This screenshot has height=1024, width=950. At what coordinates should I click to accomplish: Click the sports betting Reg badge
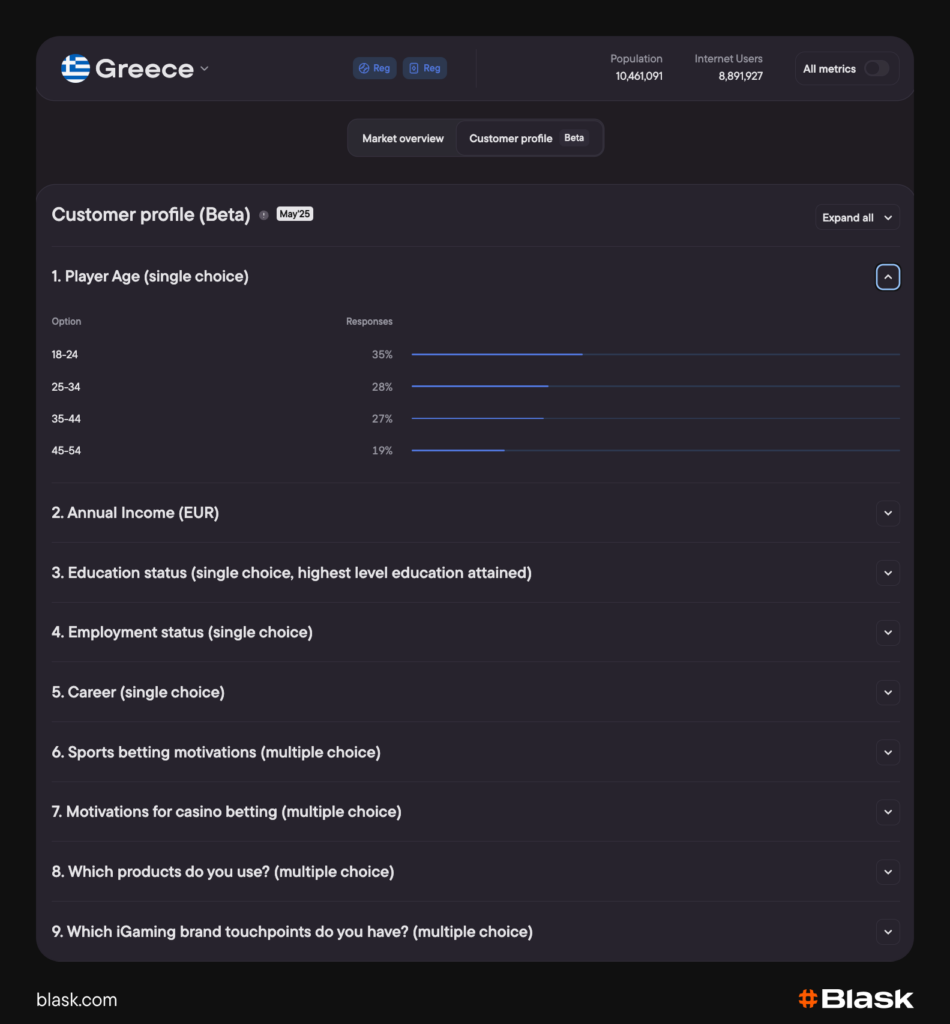tap(374, 68)
